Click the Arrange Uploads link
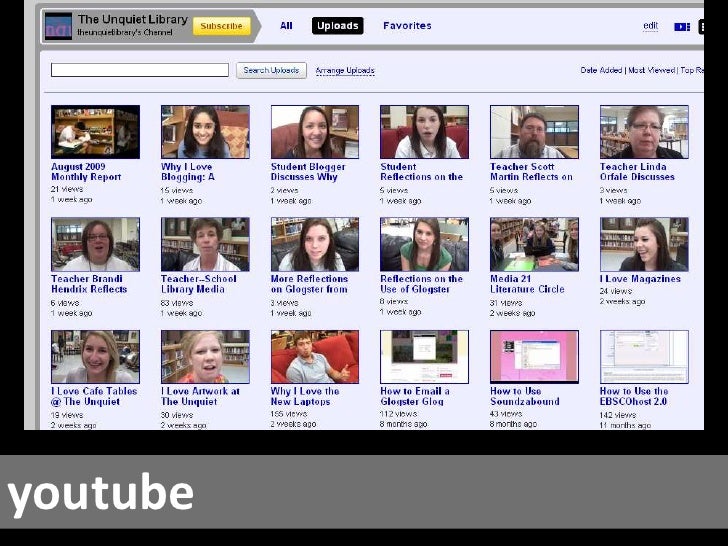Image resolution: width=728 pixels, height=546 pixels. (345, 71)
